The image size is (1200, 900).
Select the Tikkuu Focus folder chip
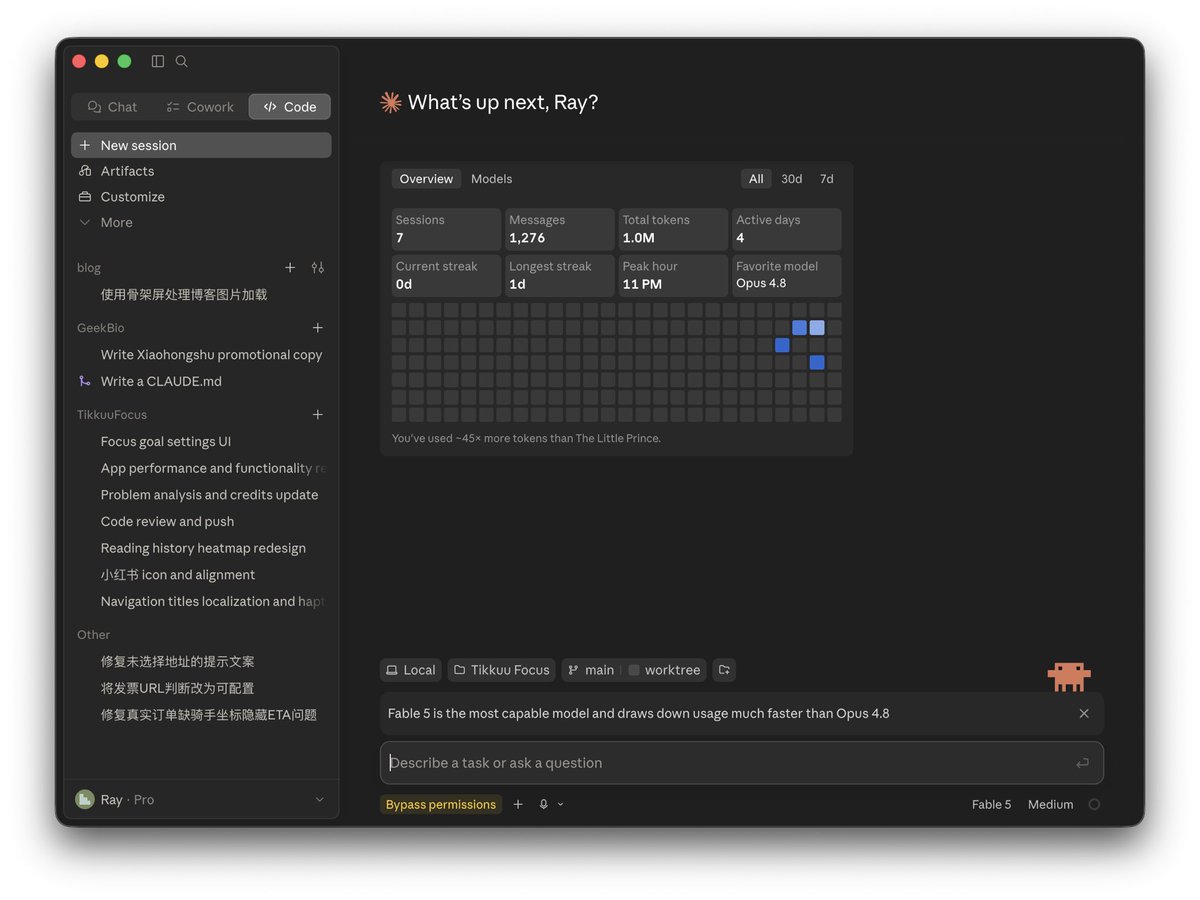tap(502, 670)
